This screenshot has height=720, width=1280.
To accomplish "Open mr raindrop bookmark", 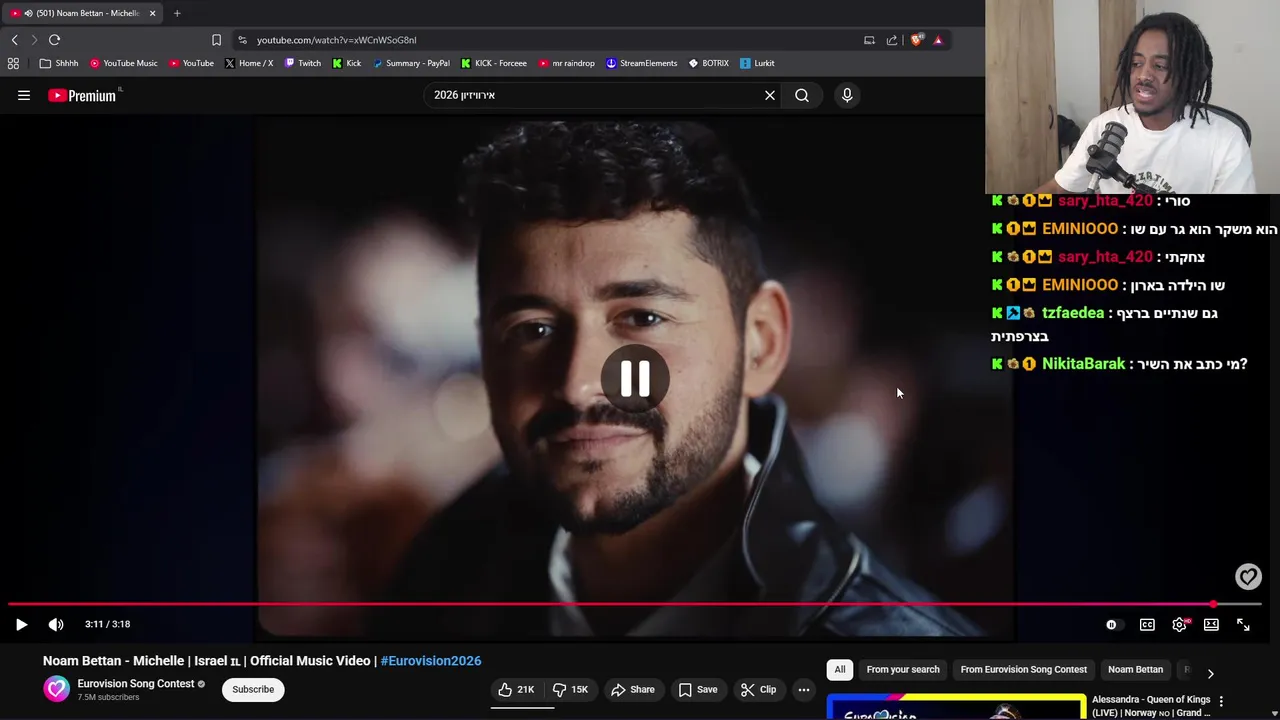I will click(x=566, y=63).
